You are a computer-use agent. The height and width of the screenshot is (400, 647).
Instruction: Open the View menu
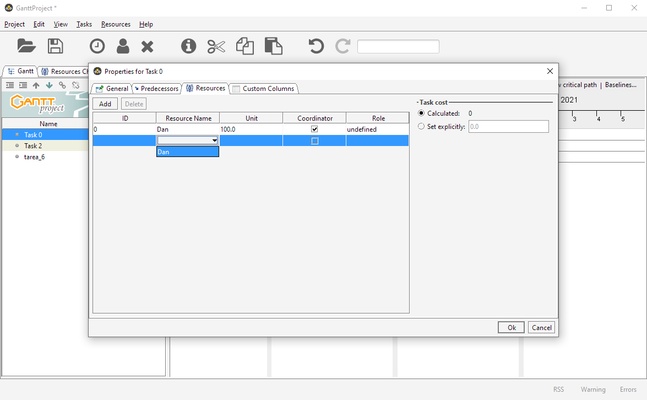(x=60, y=24)
